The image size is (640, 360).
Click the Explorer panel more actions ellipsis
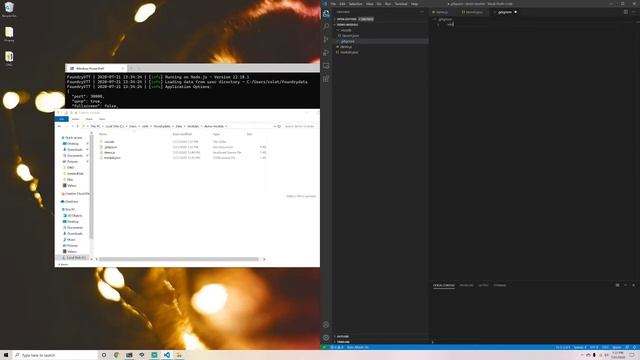tap(422, 12)
